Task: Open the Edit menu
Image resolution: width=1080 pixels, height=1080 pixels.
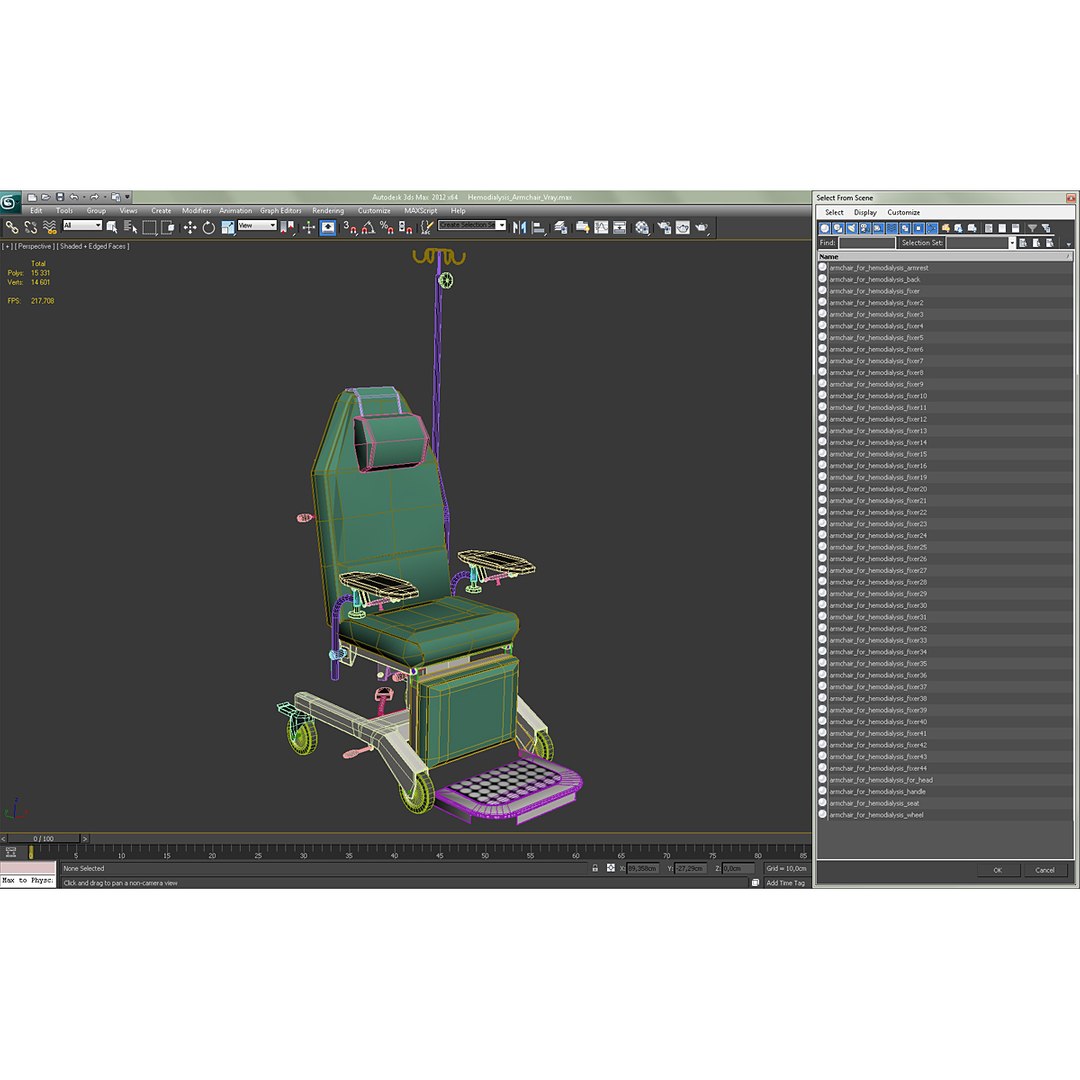Action: [x=37, y=211]
